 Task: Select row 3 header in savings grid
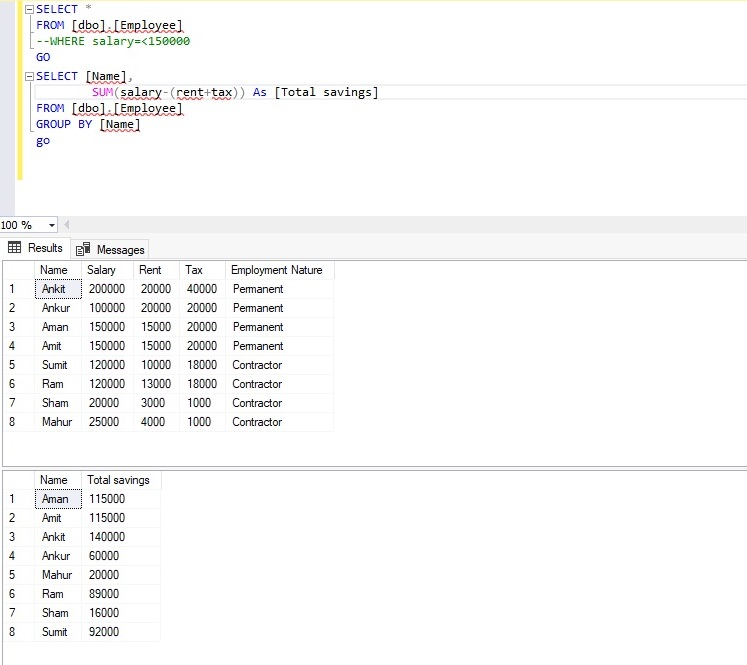[19, 537]
